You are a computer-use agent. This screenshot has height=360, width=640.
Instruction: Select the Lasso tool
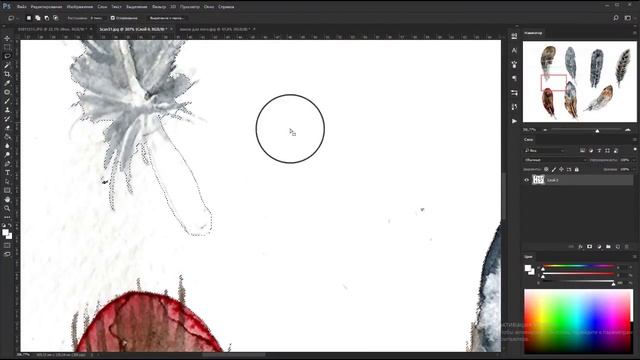[7, 56]
